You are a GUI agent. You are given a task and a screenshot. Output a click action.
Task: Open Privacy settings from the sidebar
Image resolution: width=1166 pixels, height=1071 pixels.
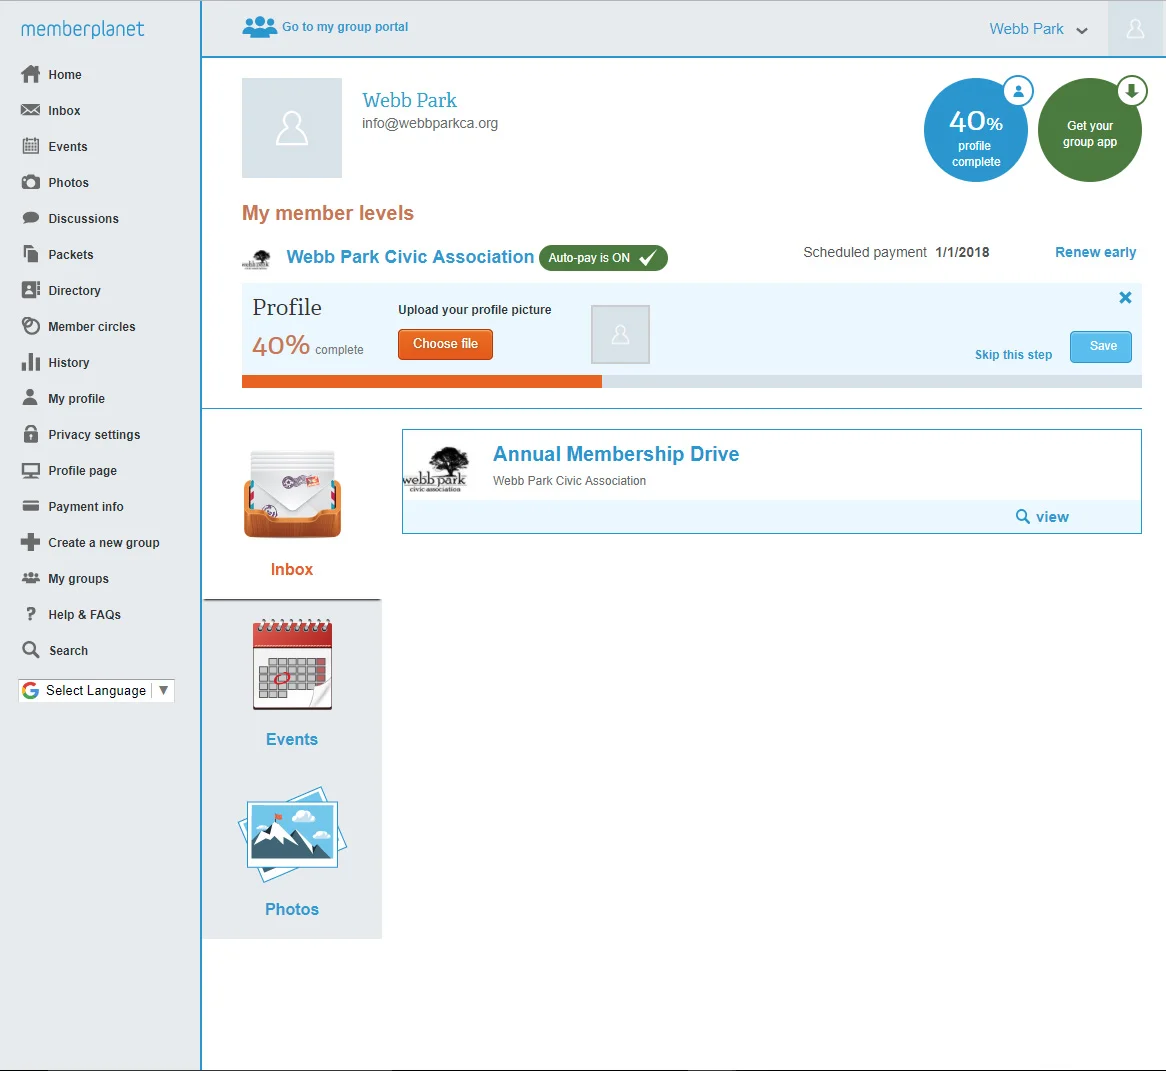click(94, 434)
